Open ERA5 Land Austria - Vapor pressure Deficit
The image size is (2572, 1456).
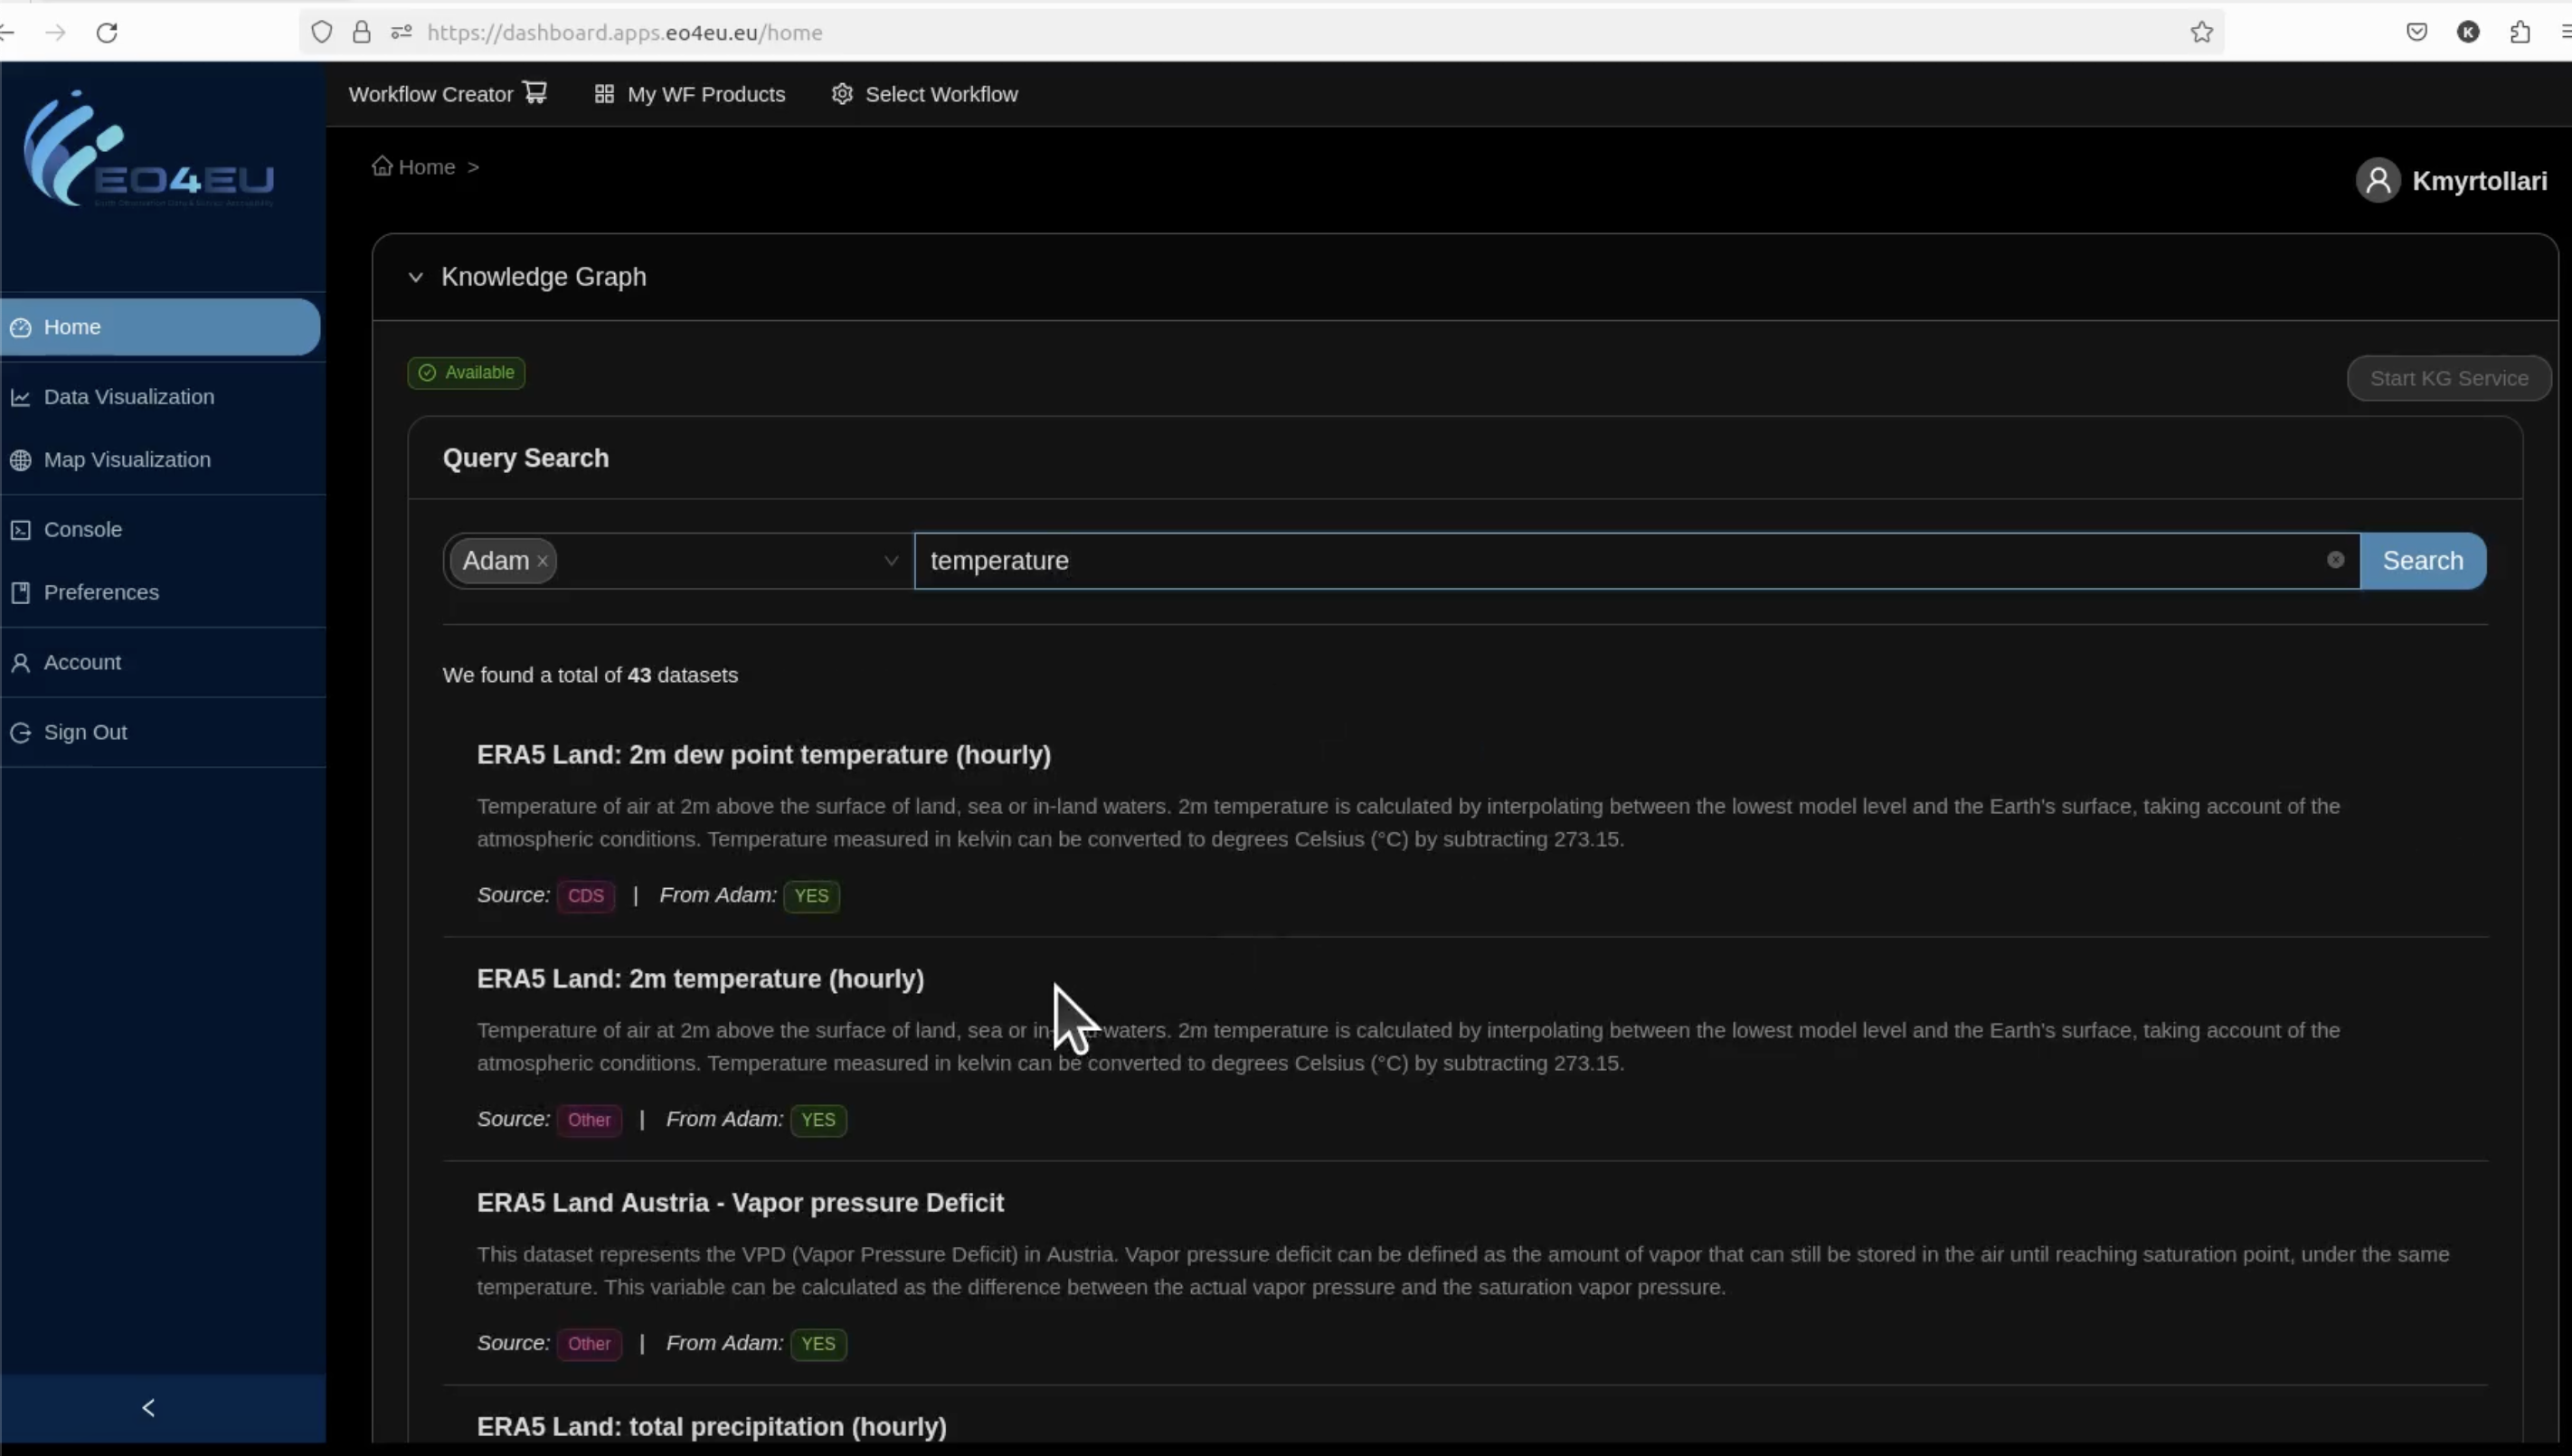coord(740,1203)
